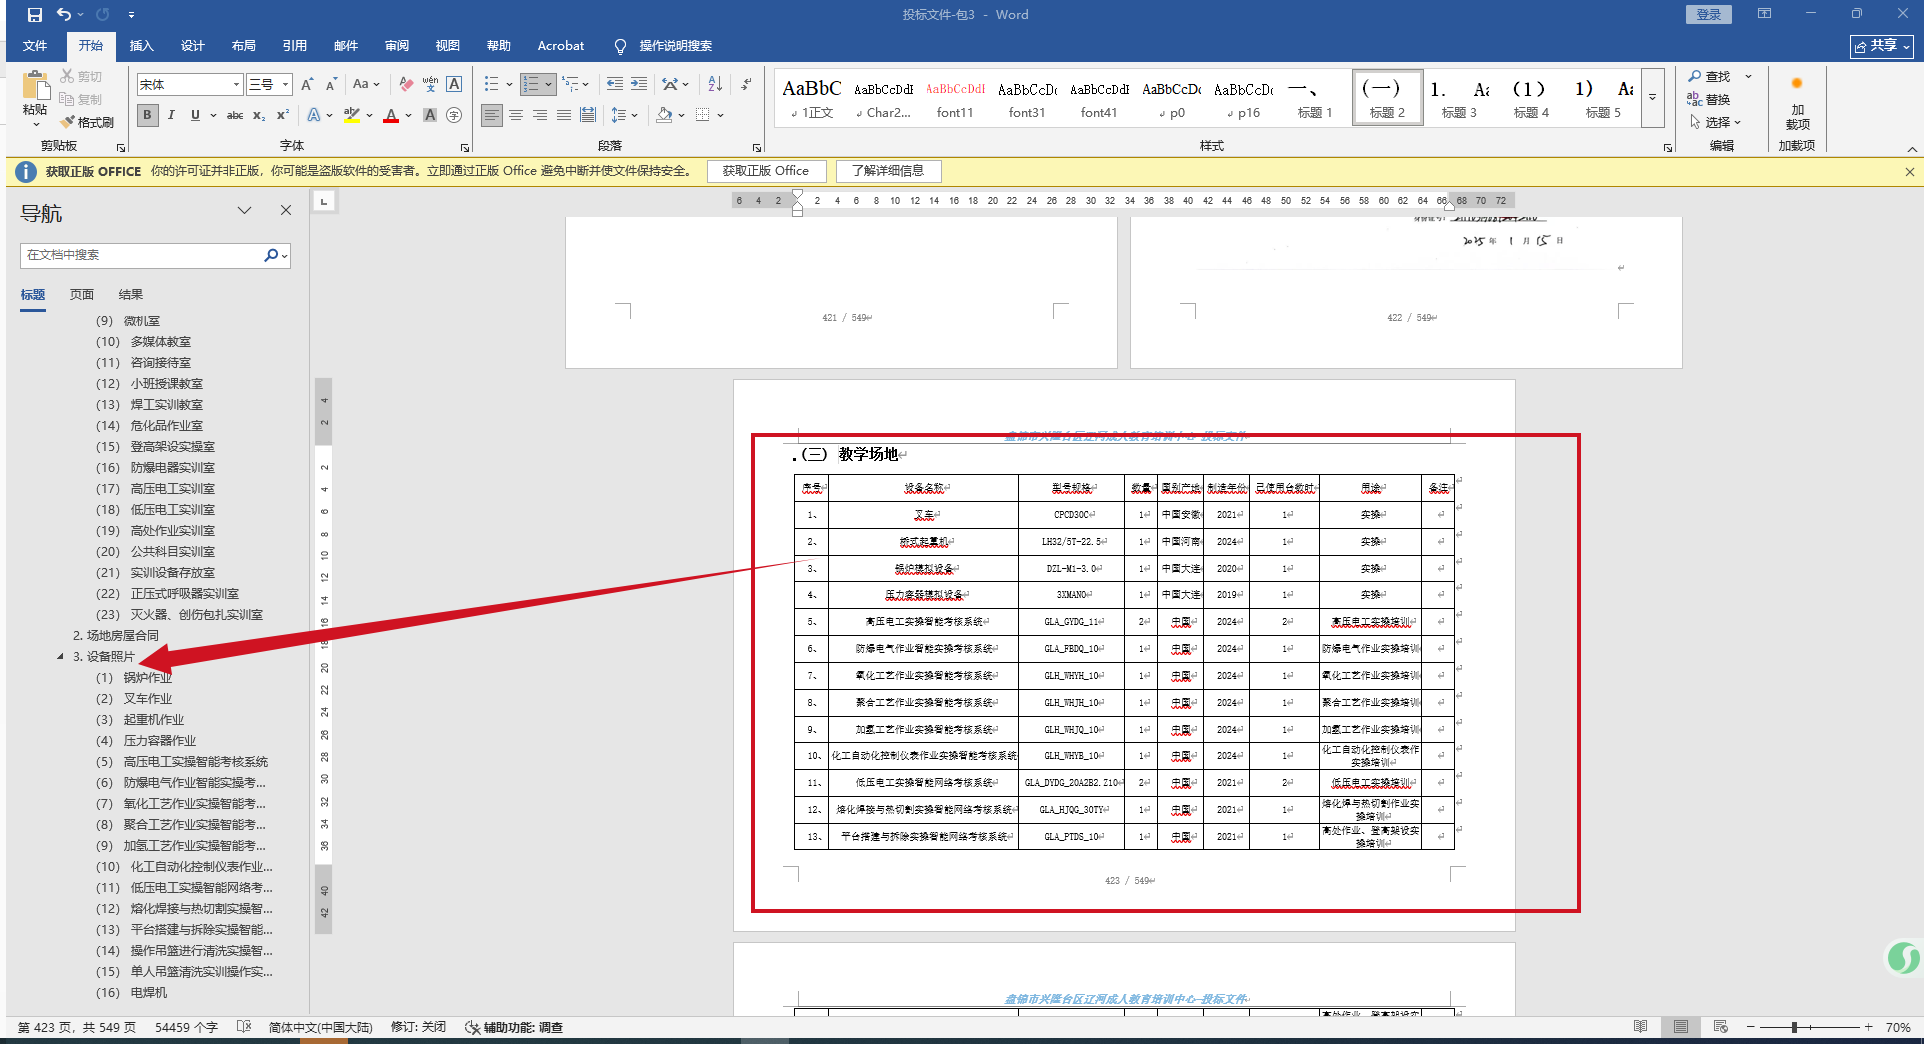Toggle underline formatting
1924x1044 pixels.
[x=195, y=115]
